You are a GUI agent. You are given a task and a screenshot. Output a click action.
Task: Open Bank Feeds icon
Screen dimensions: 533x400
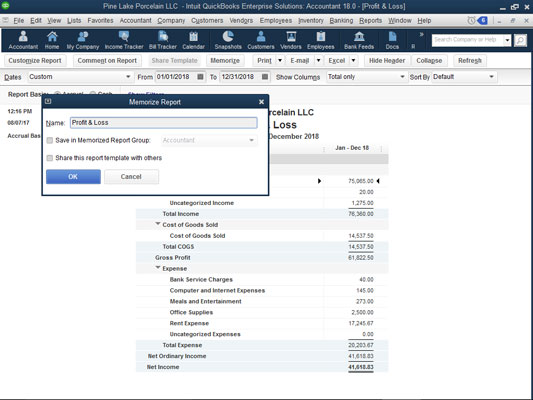click(x=359, y=40)
